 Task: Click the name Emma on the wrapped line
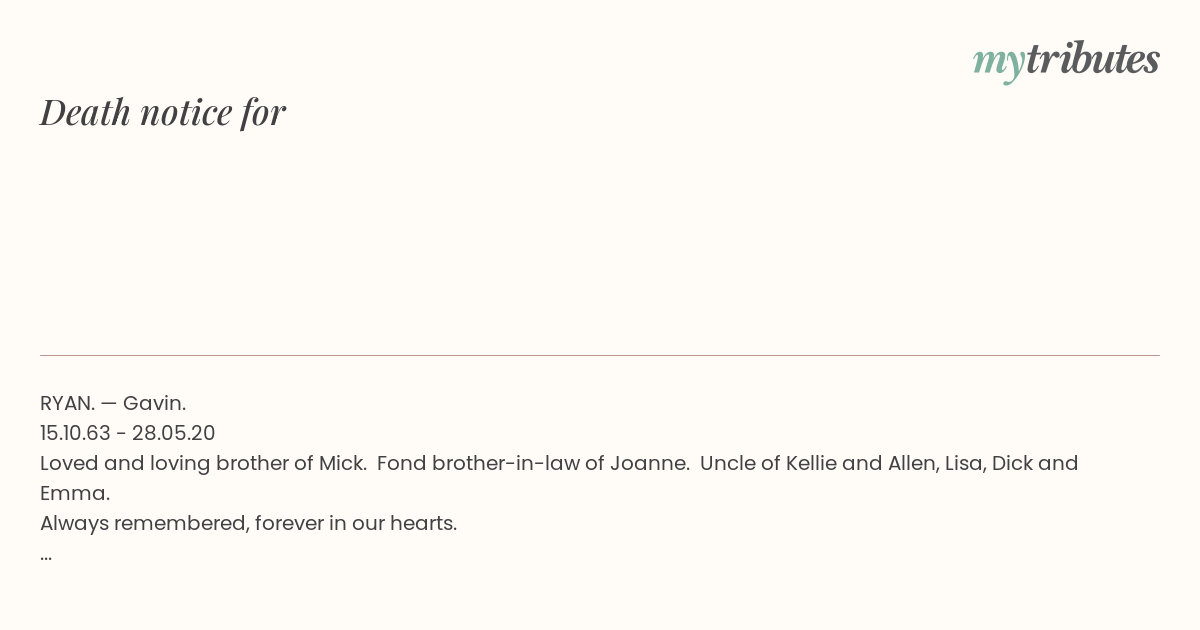click(75, 493)
